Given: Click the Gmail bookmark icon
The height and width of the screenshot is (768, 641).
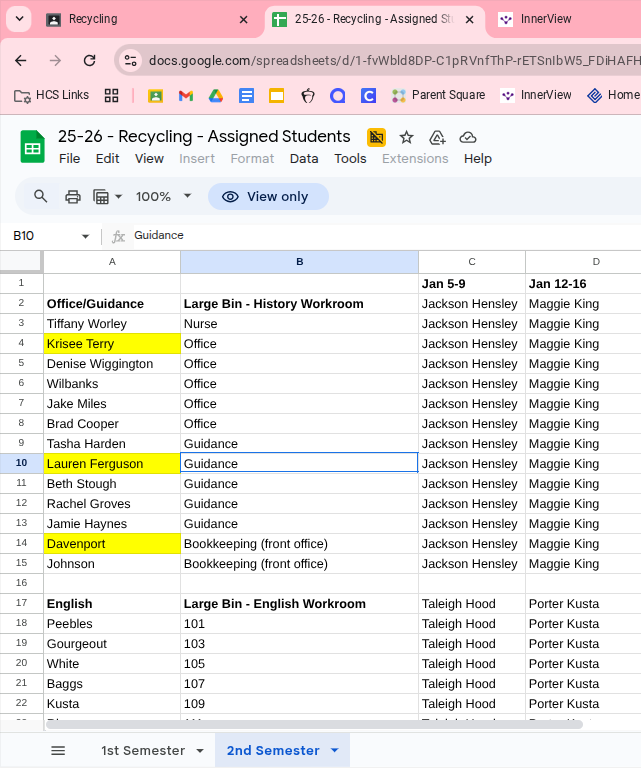Looking at the screenshot, I should (x=185, y=96).
